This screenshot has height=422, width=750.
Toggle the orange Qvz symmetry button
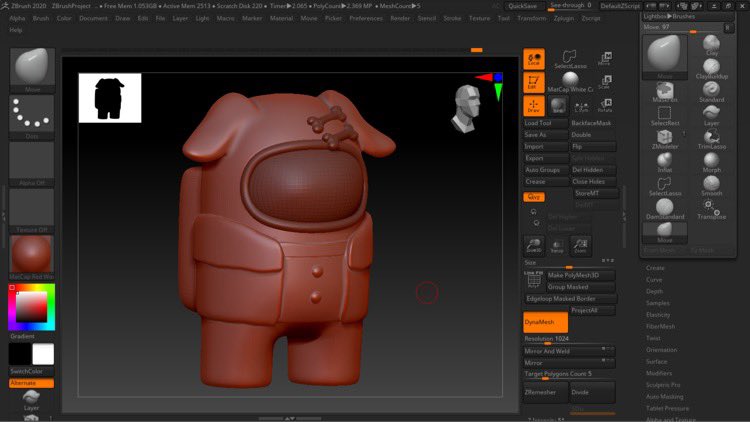(x=534, y=197)
